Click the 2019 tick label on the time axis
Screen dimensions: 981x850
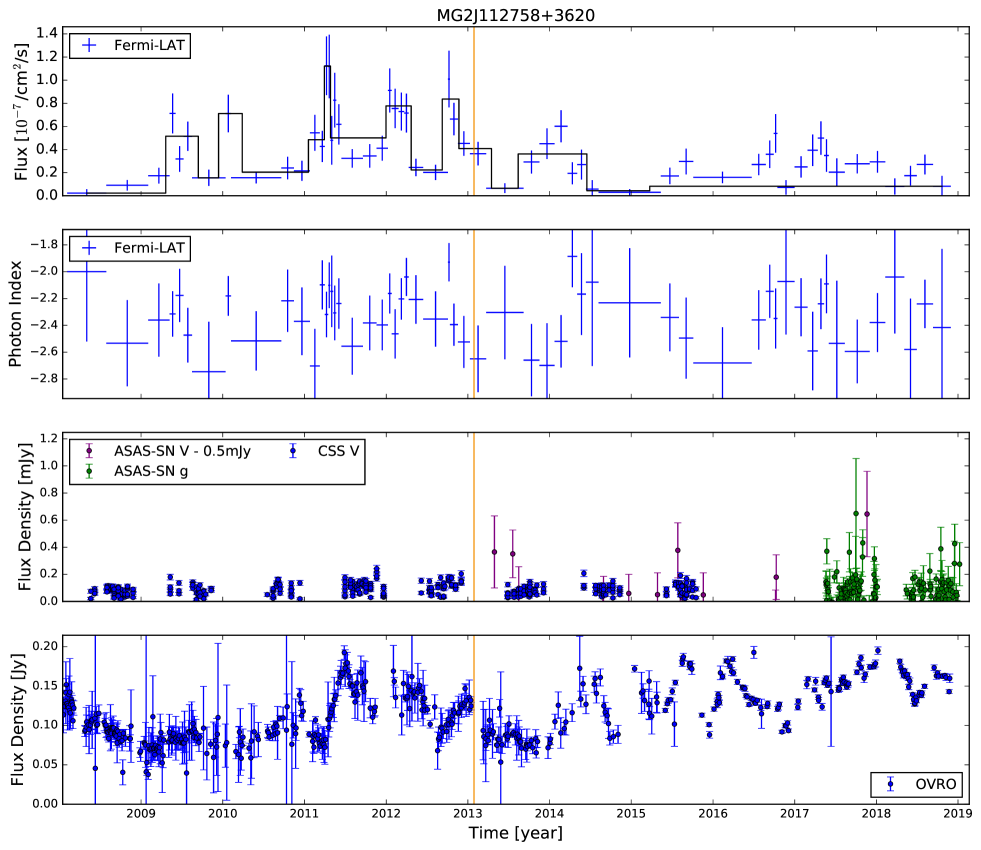(957, 813)
